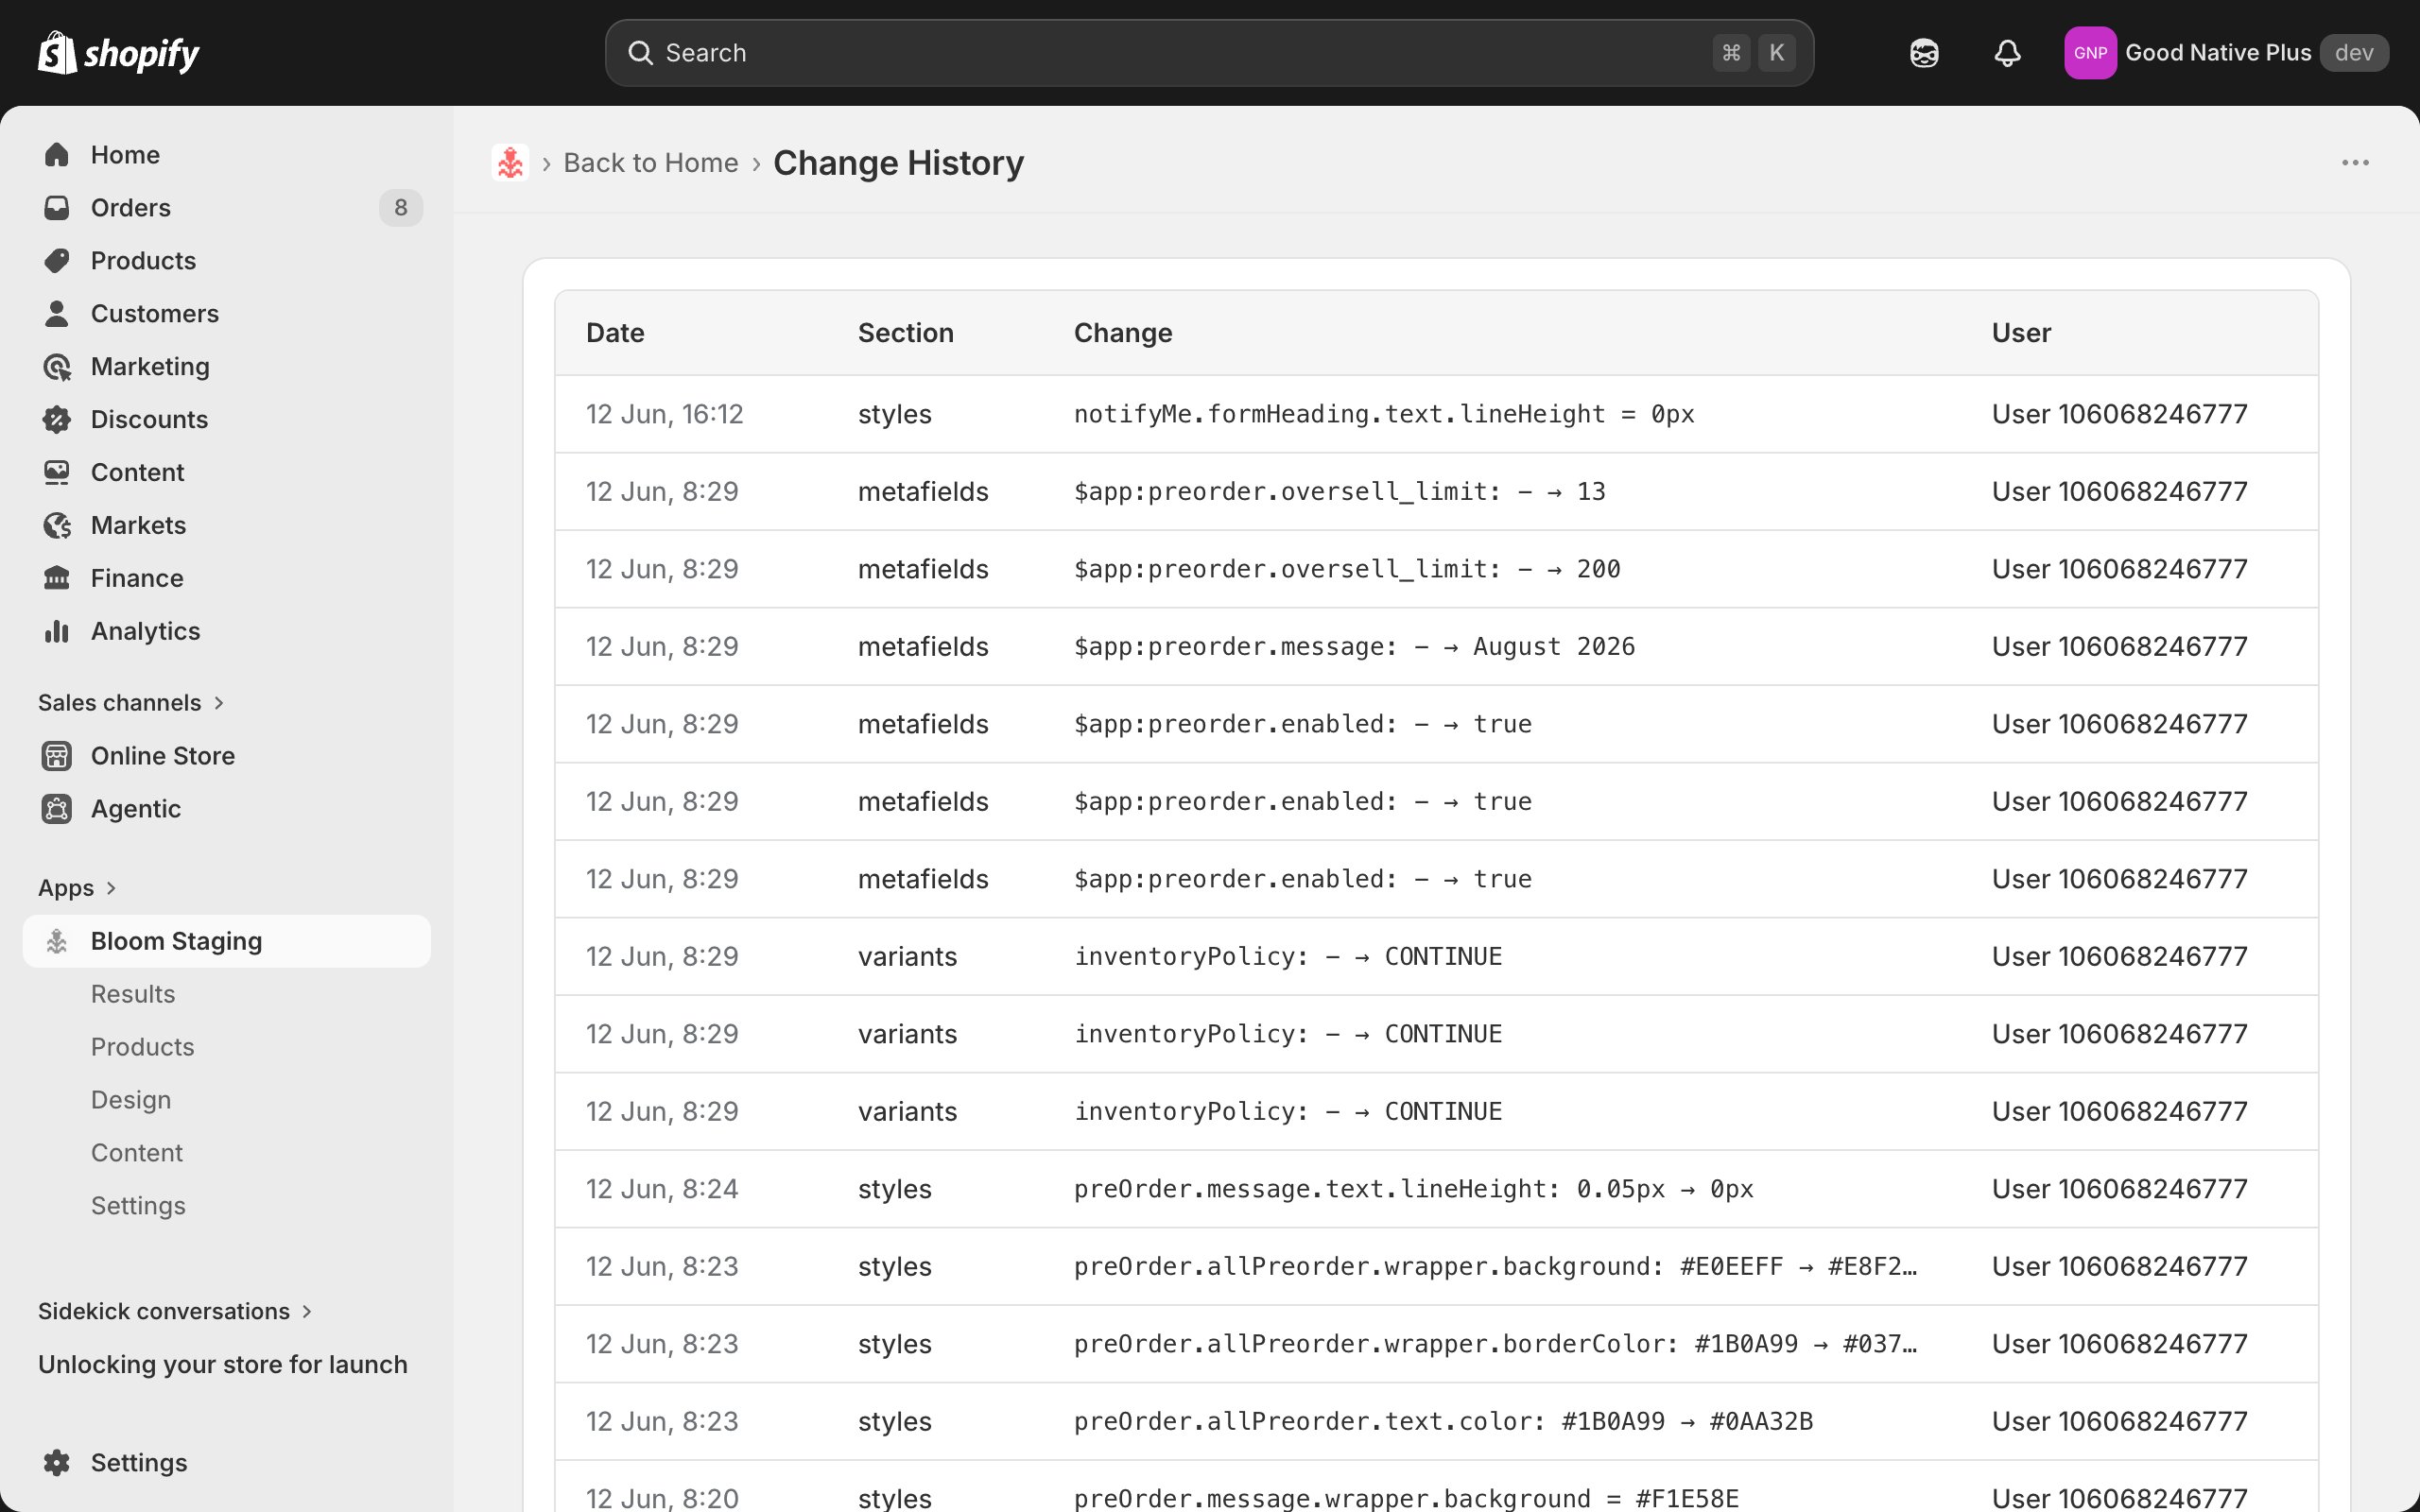The height and width of the screenshot is (1512, 2420).
Task: Click the search magnifier icon
Action: (x=640, y=53)
